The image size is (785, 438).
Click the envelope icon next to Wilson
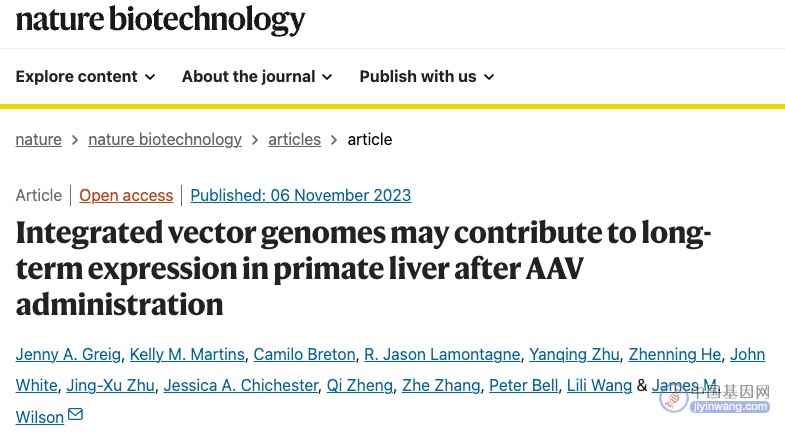click(x=75, y=414)
